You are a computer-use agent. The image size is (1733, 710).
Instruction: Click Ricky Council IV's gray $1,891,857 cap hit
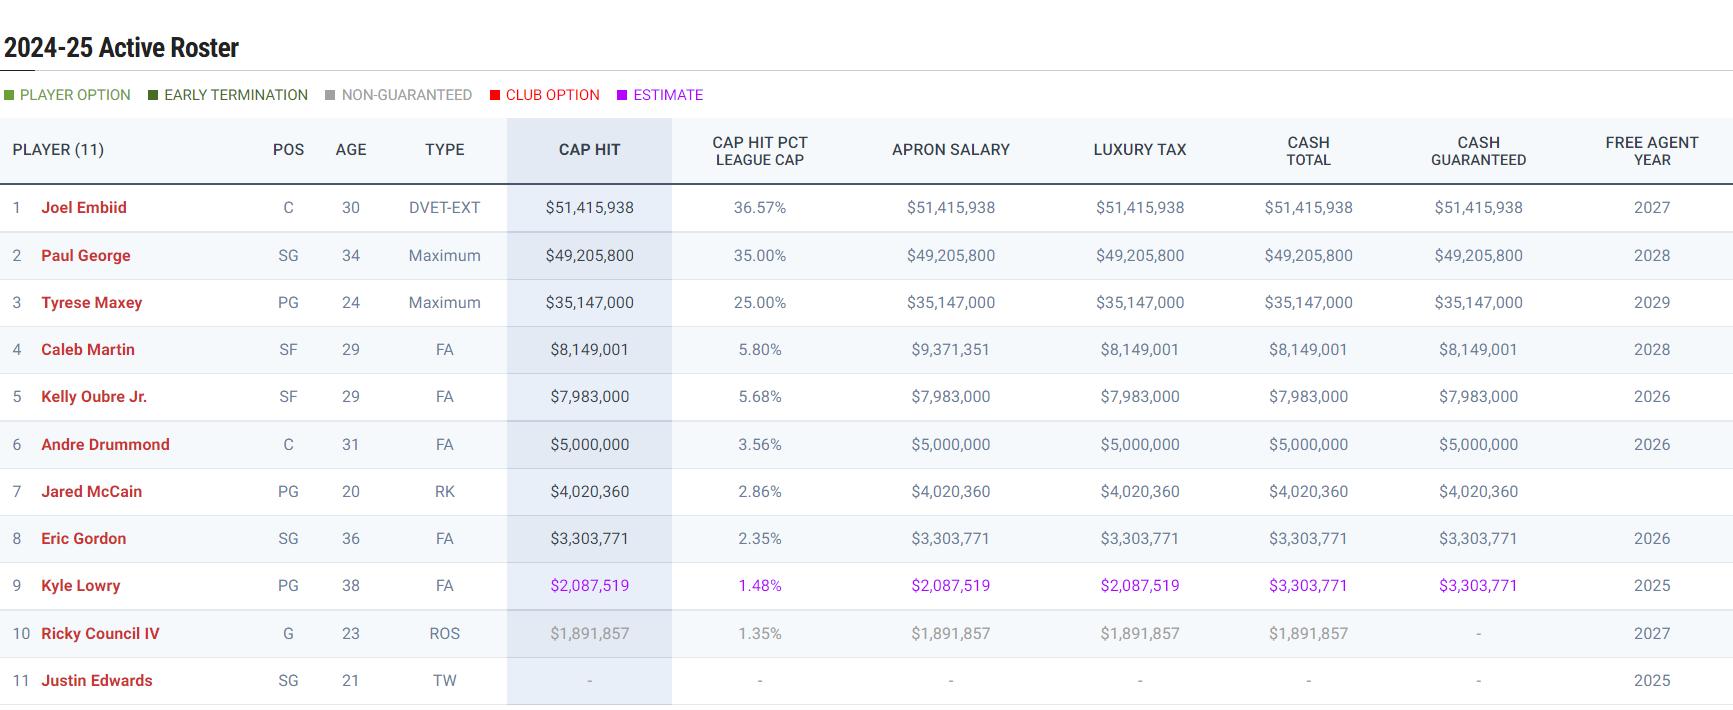tap(590, 633)
